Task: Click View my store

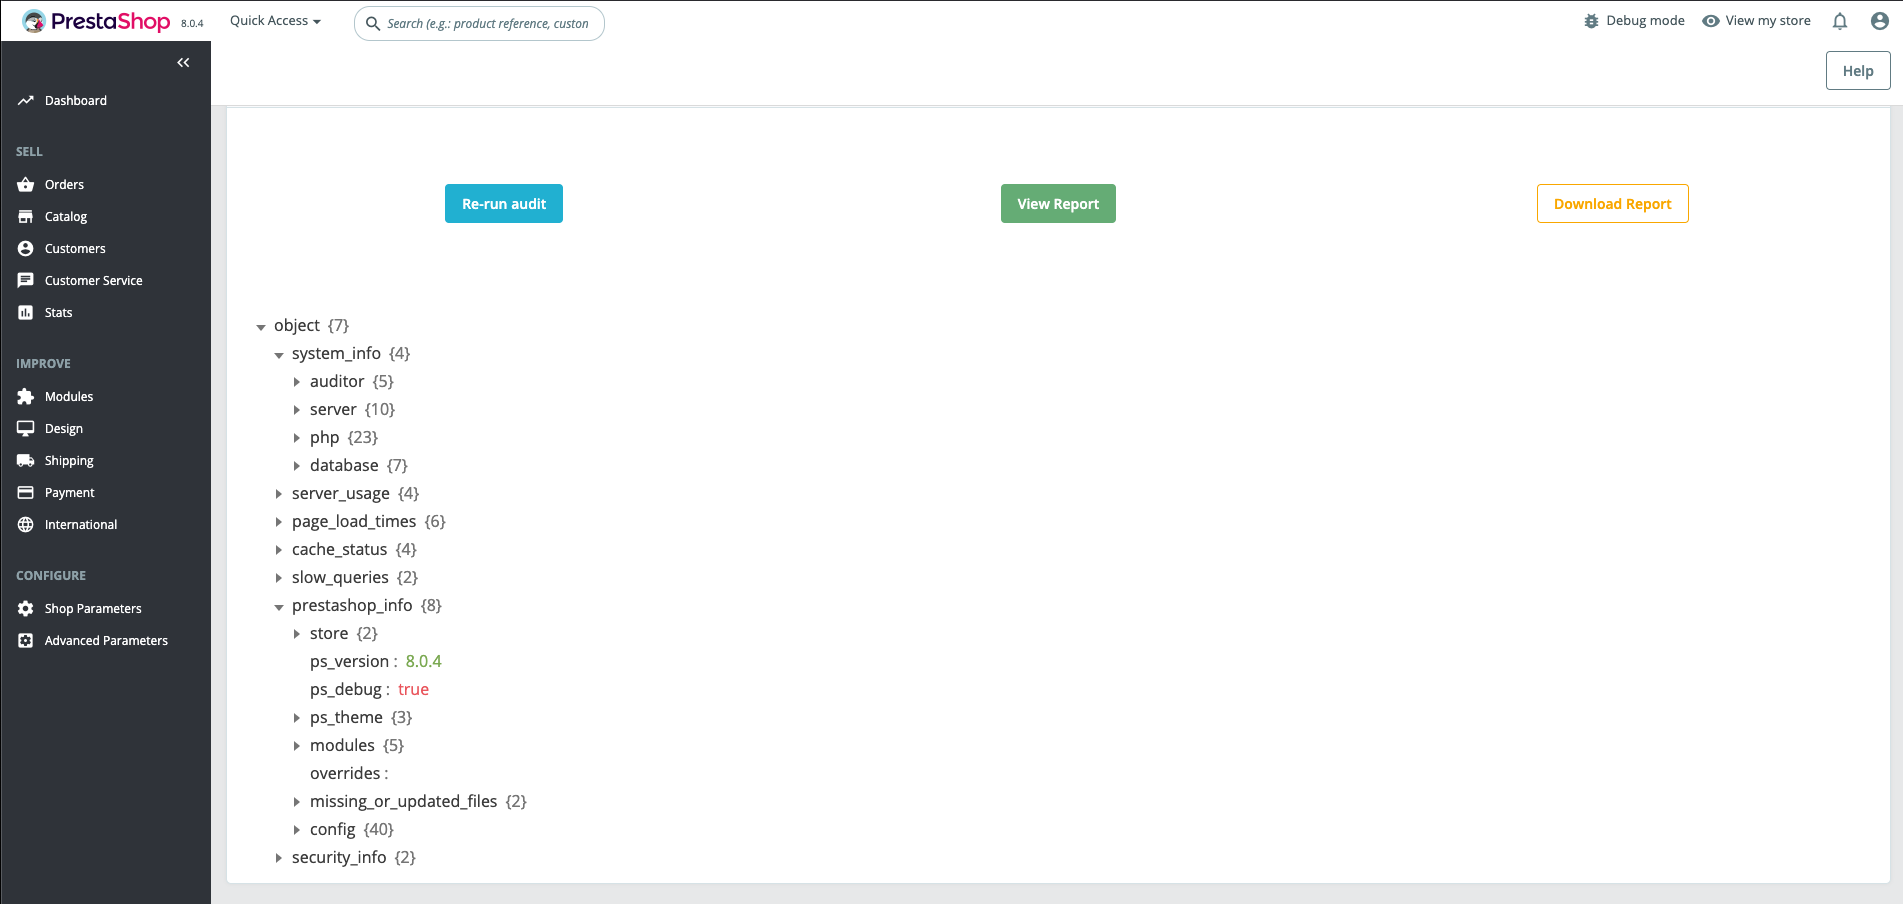Action: tap(1756, 20)
